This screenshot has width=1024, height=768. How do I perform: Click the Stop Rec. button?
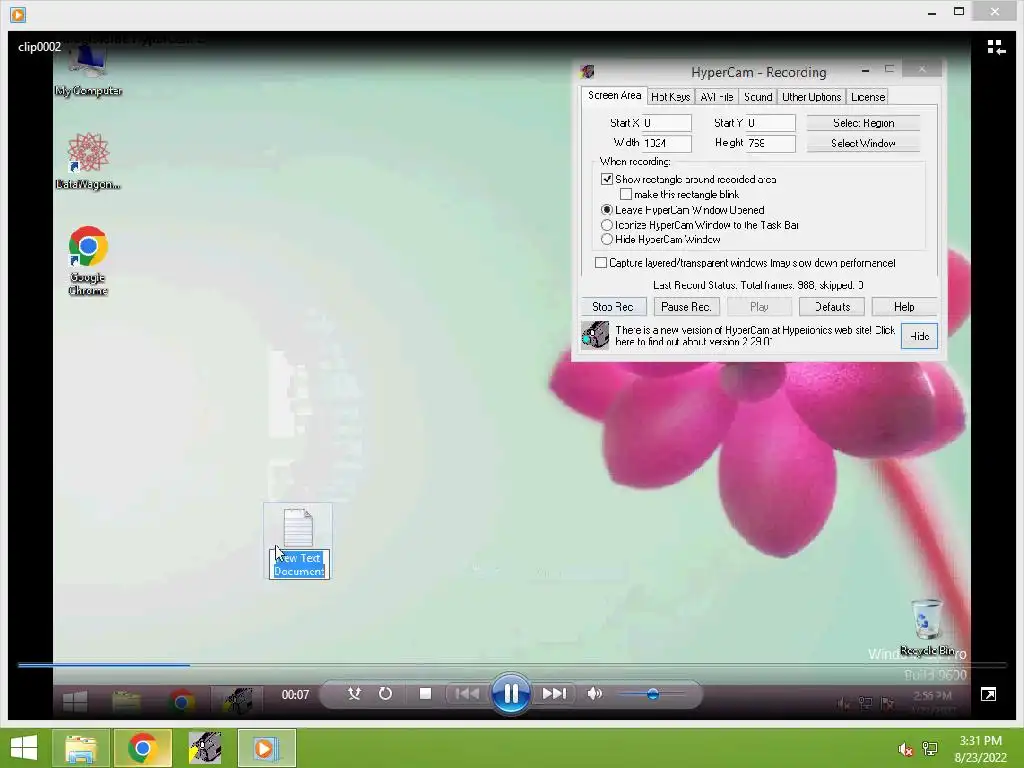[x=613, y=306]
